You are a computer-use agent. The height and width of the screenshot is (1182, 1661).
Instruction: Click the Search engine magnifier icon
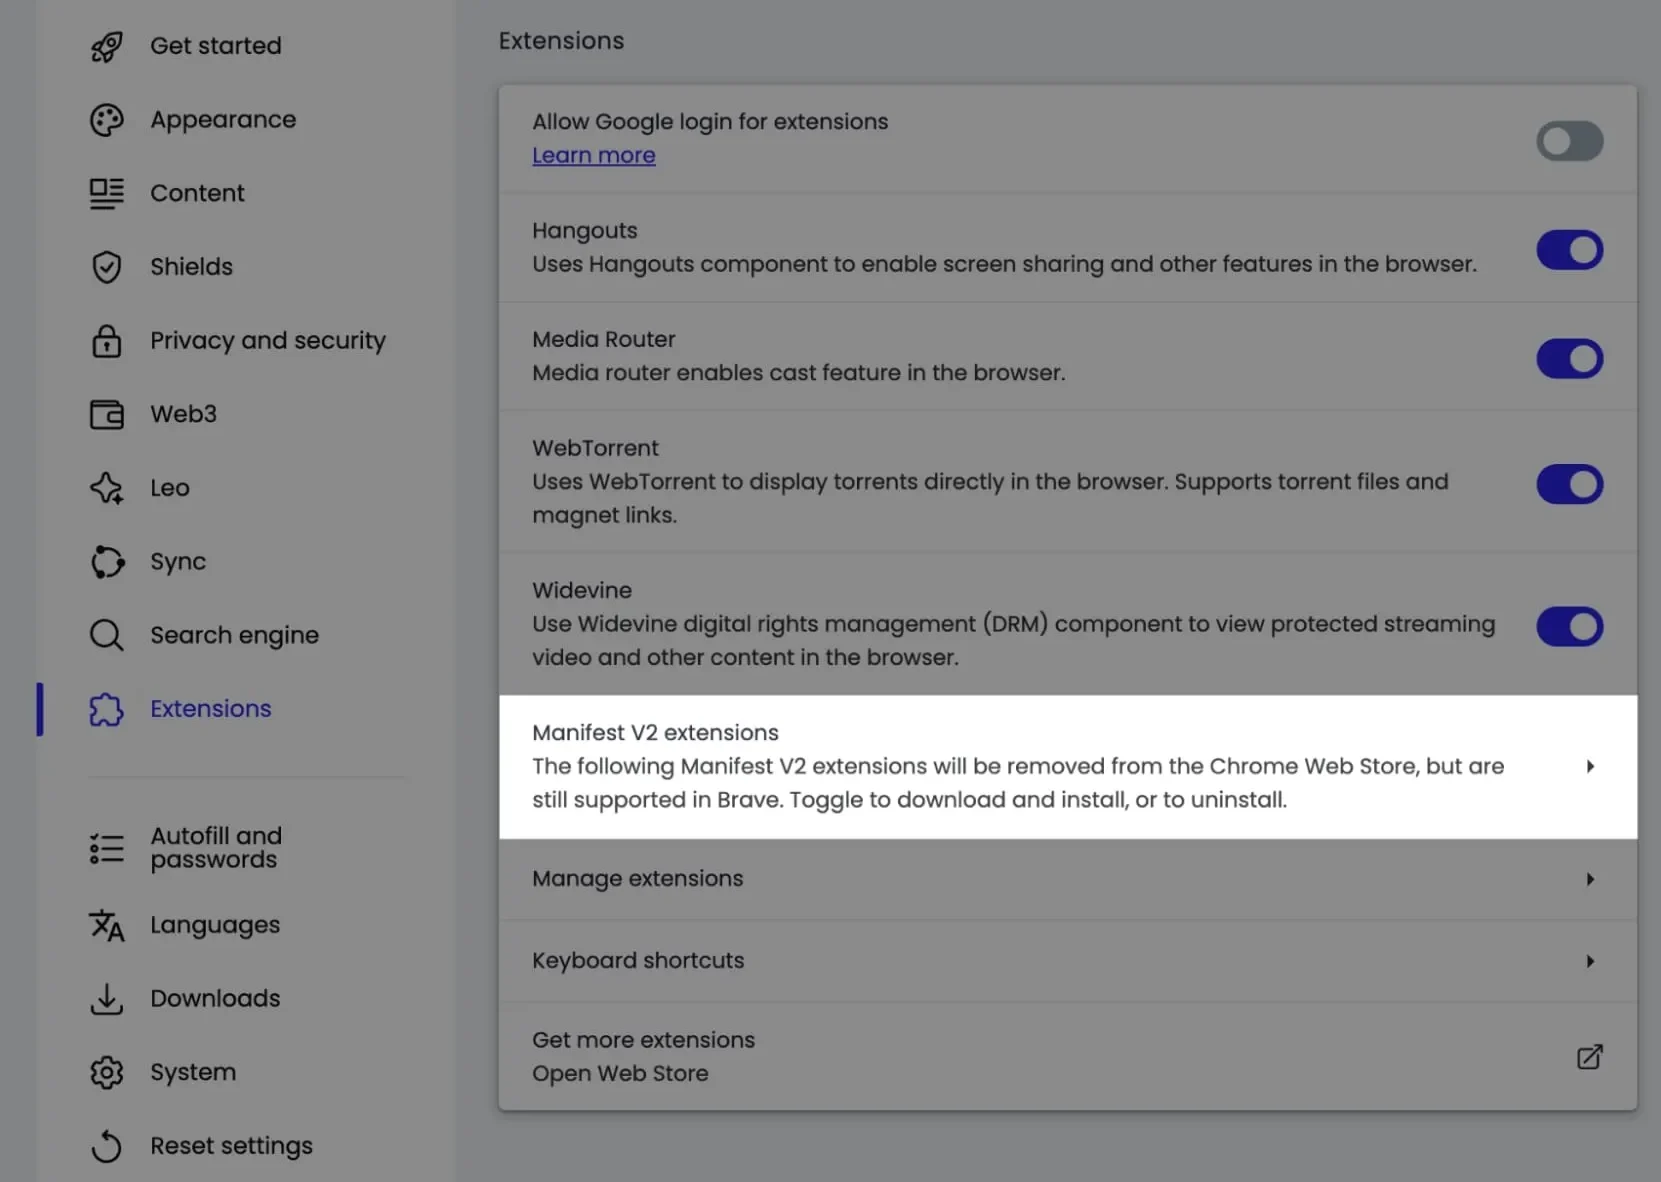point(107,635)
